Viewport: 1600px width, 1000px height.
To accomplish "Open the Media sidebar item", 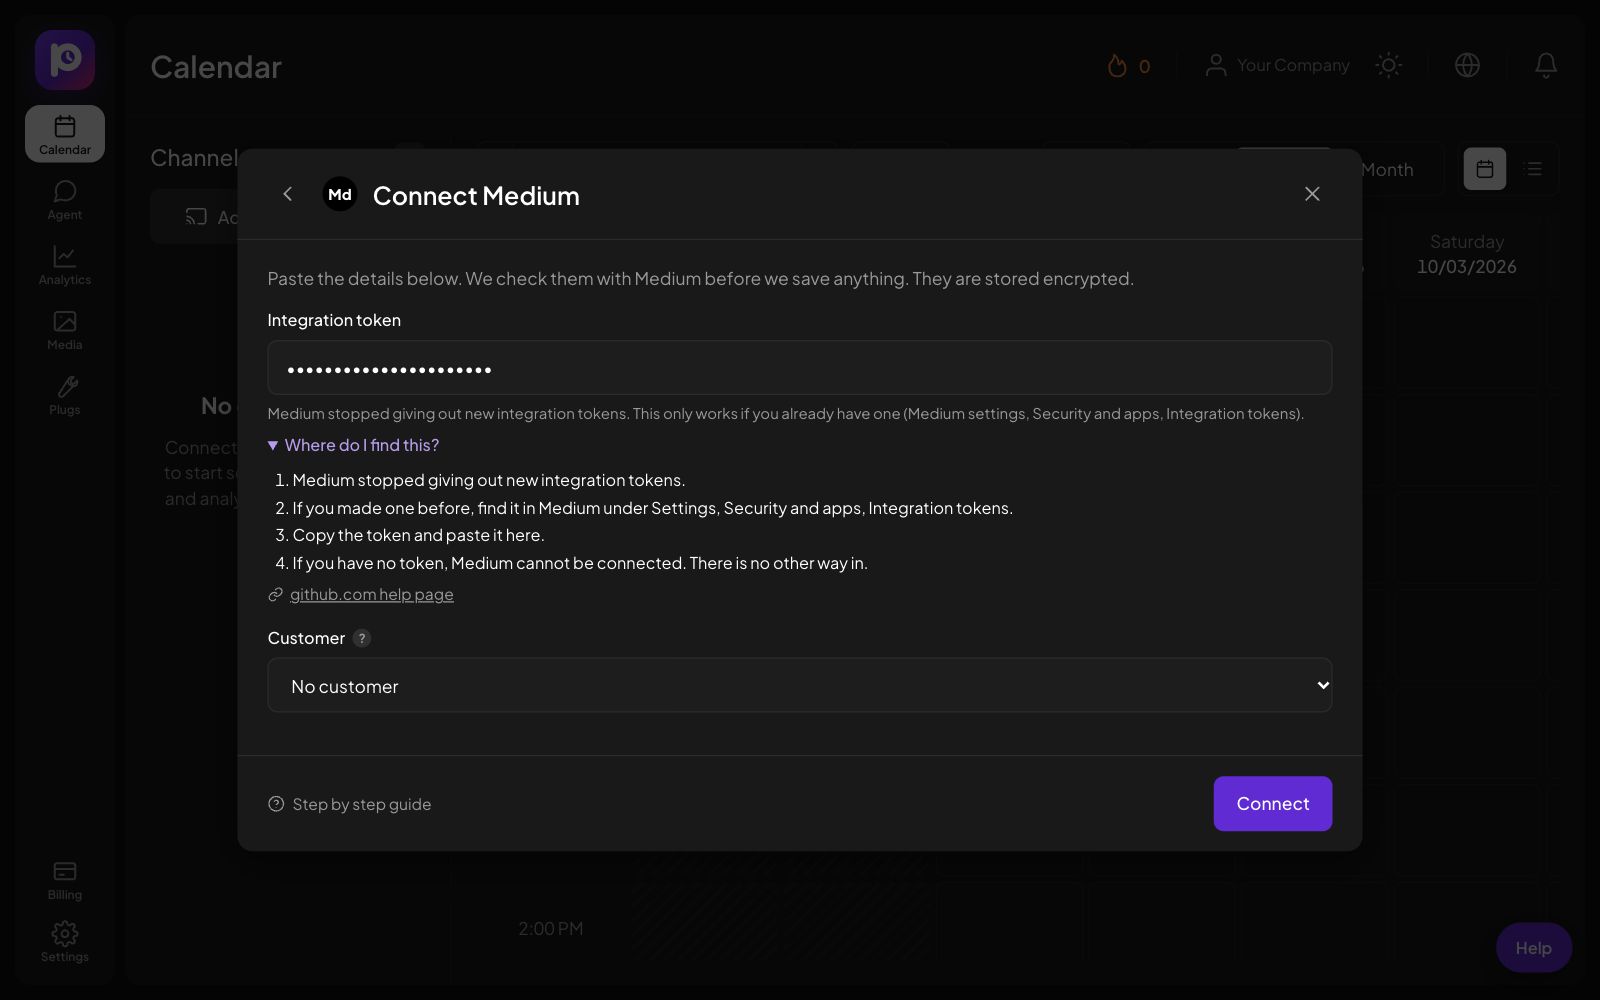I will click(x=65, y=330).
